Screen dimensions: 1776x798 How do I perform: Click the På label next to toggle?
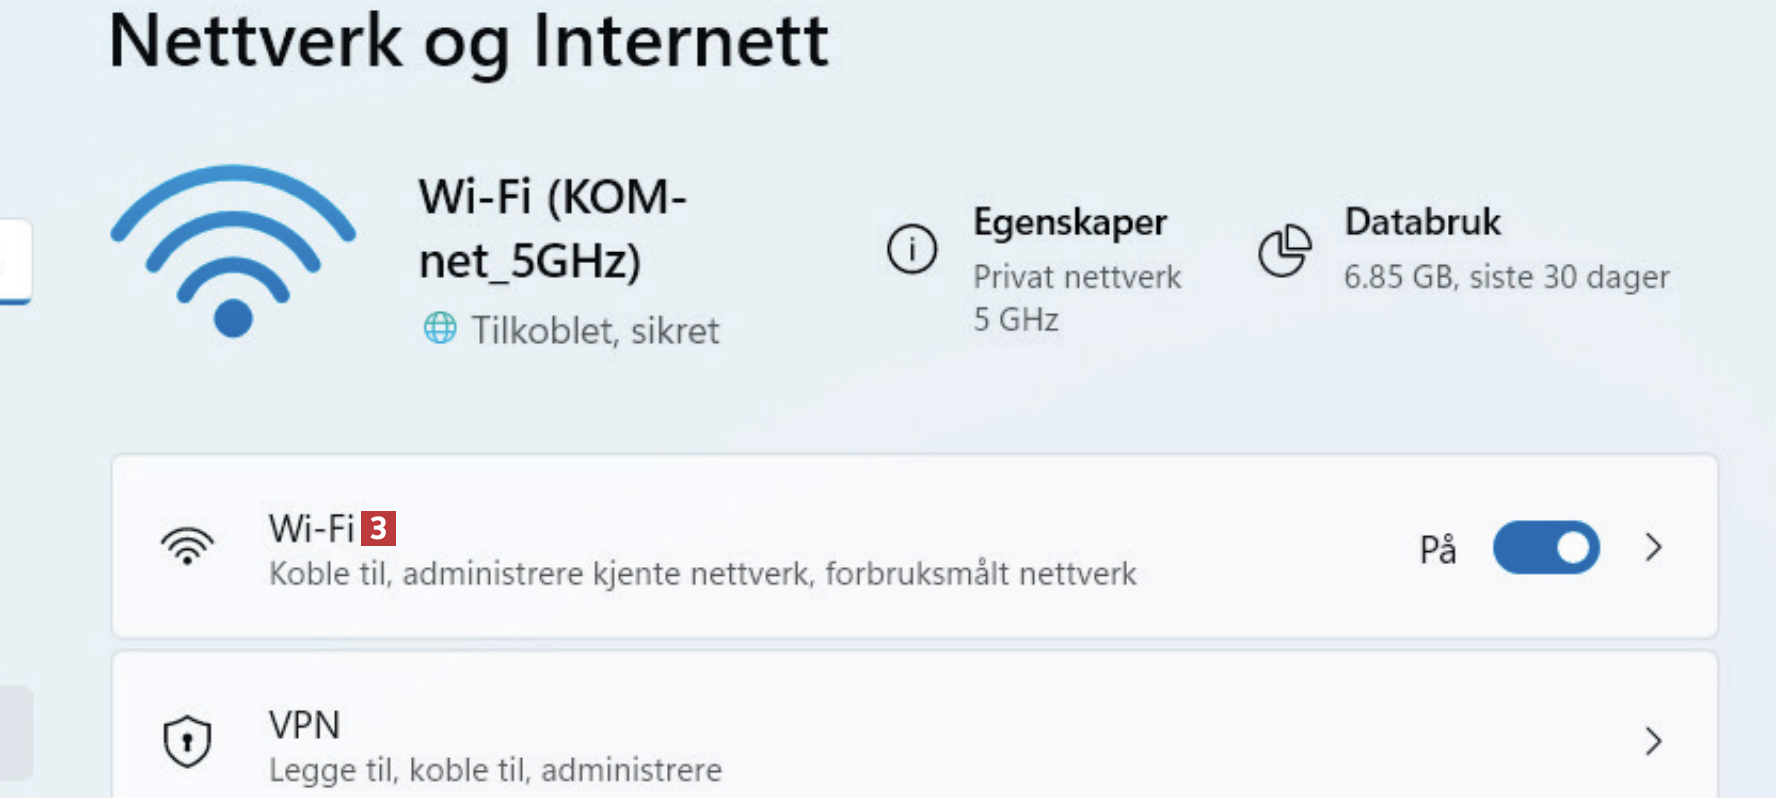(1438, 549)
